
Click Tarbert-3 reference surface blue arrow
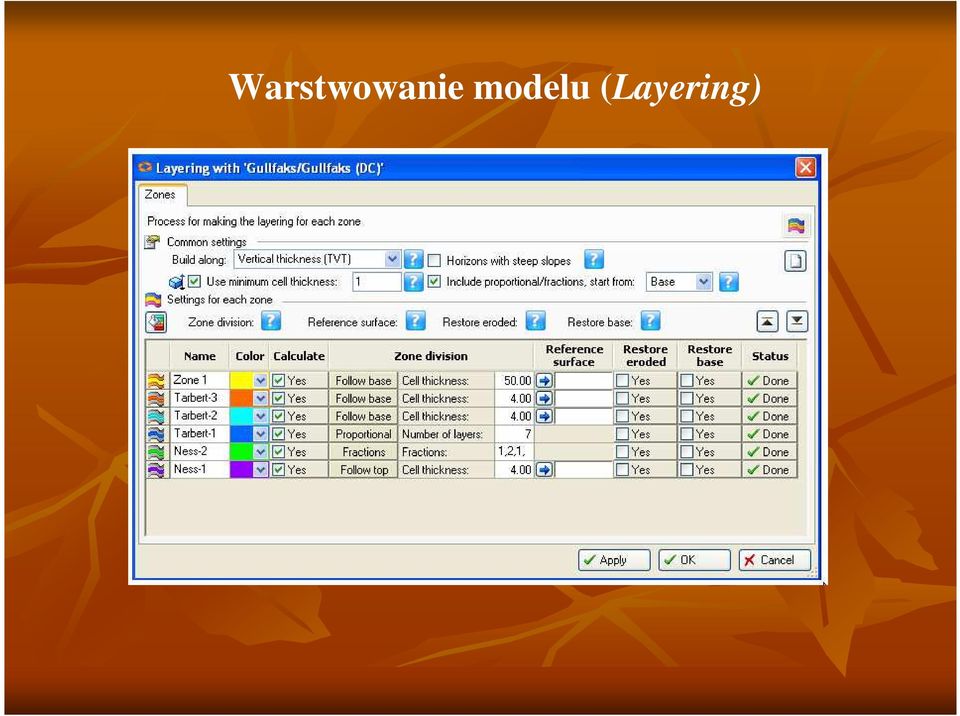544,398
